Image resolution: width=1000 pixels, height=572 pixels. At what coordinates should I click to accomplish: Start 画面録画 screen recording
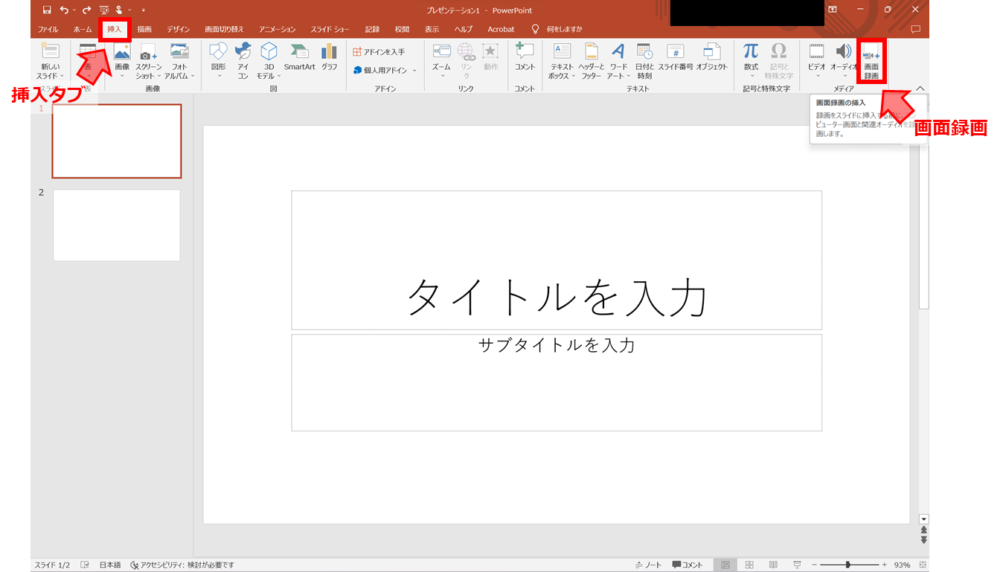pyautogui.click(x=871, y=61)
